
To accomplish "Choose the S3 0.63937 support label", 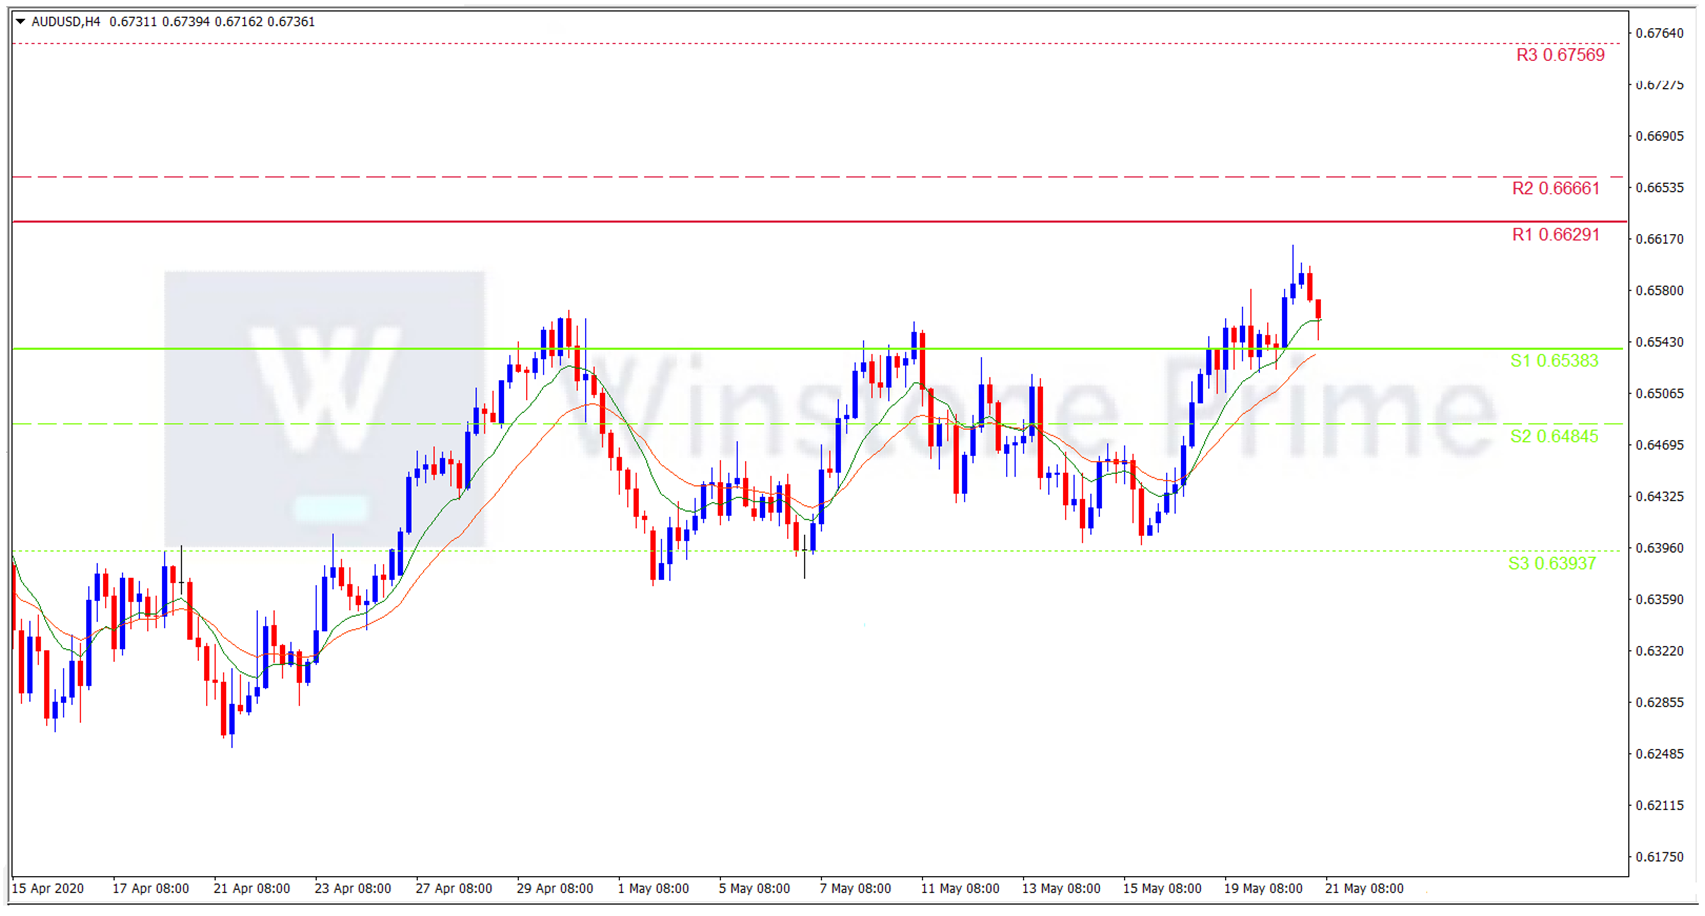I will pos(1552,564).
